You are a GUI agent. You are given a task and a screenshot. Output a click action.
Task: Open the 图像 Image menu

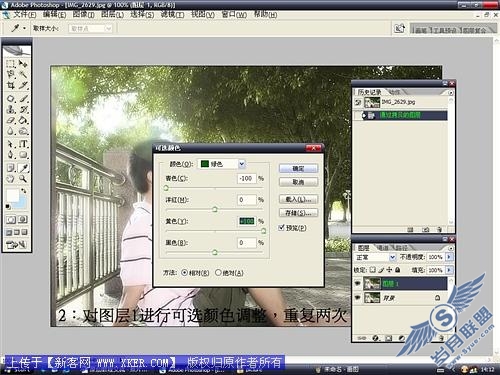point(84,15)
